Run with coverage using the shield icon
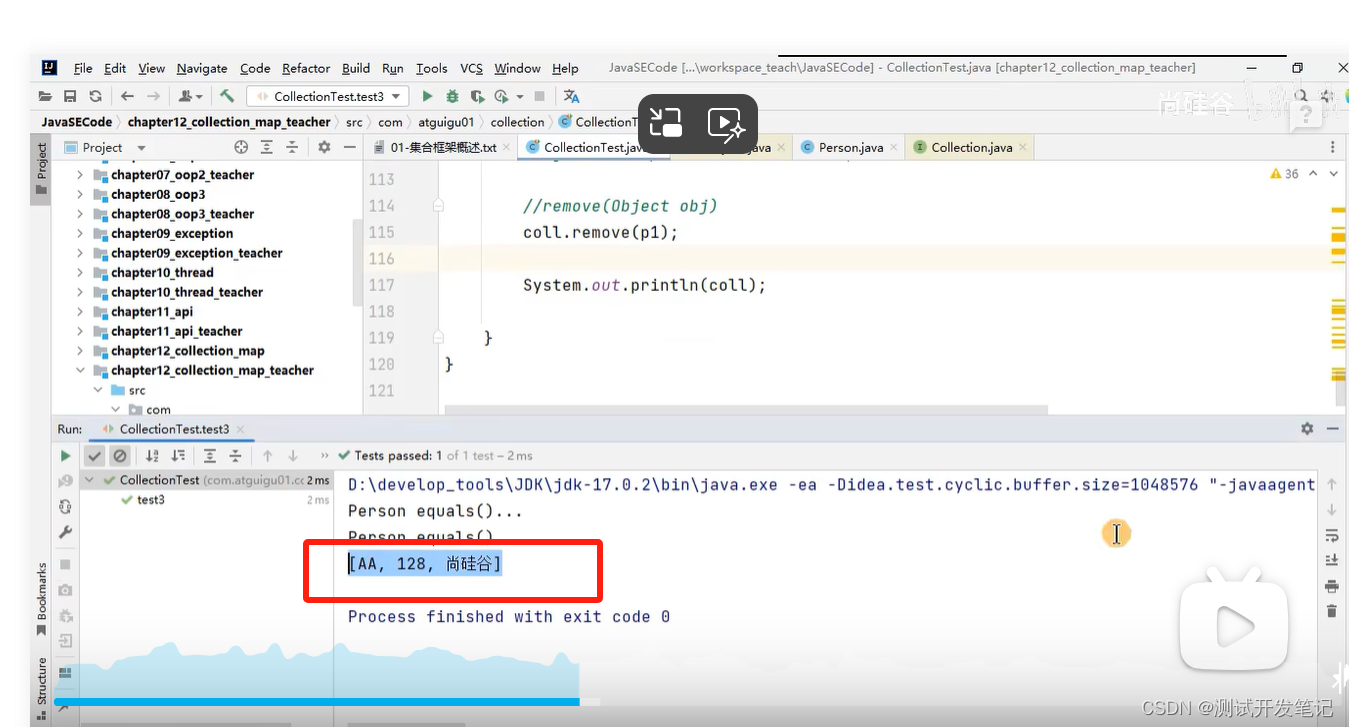This screenshot has width=1349, height=727. [x=477, y=96]
